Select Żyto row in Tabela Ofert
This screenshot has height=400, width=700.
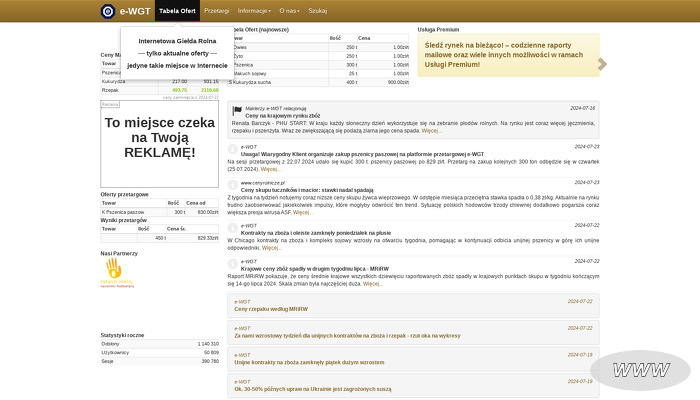pos(318,56)
